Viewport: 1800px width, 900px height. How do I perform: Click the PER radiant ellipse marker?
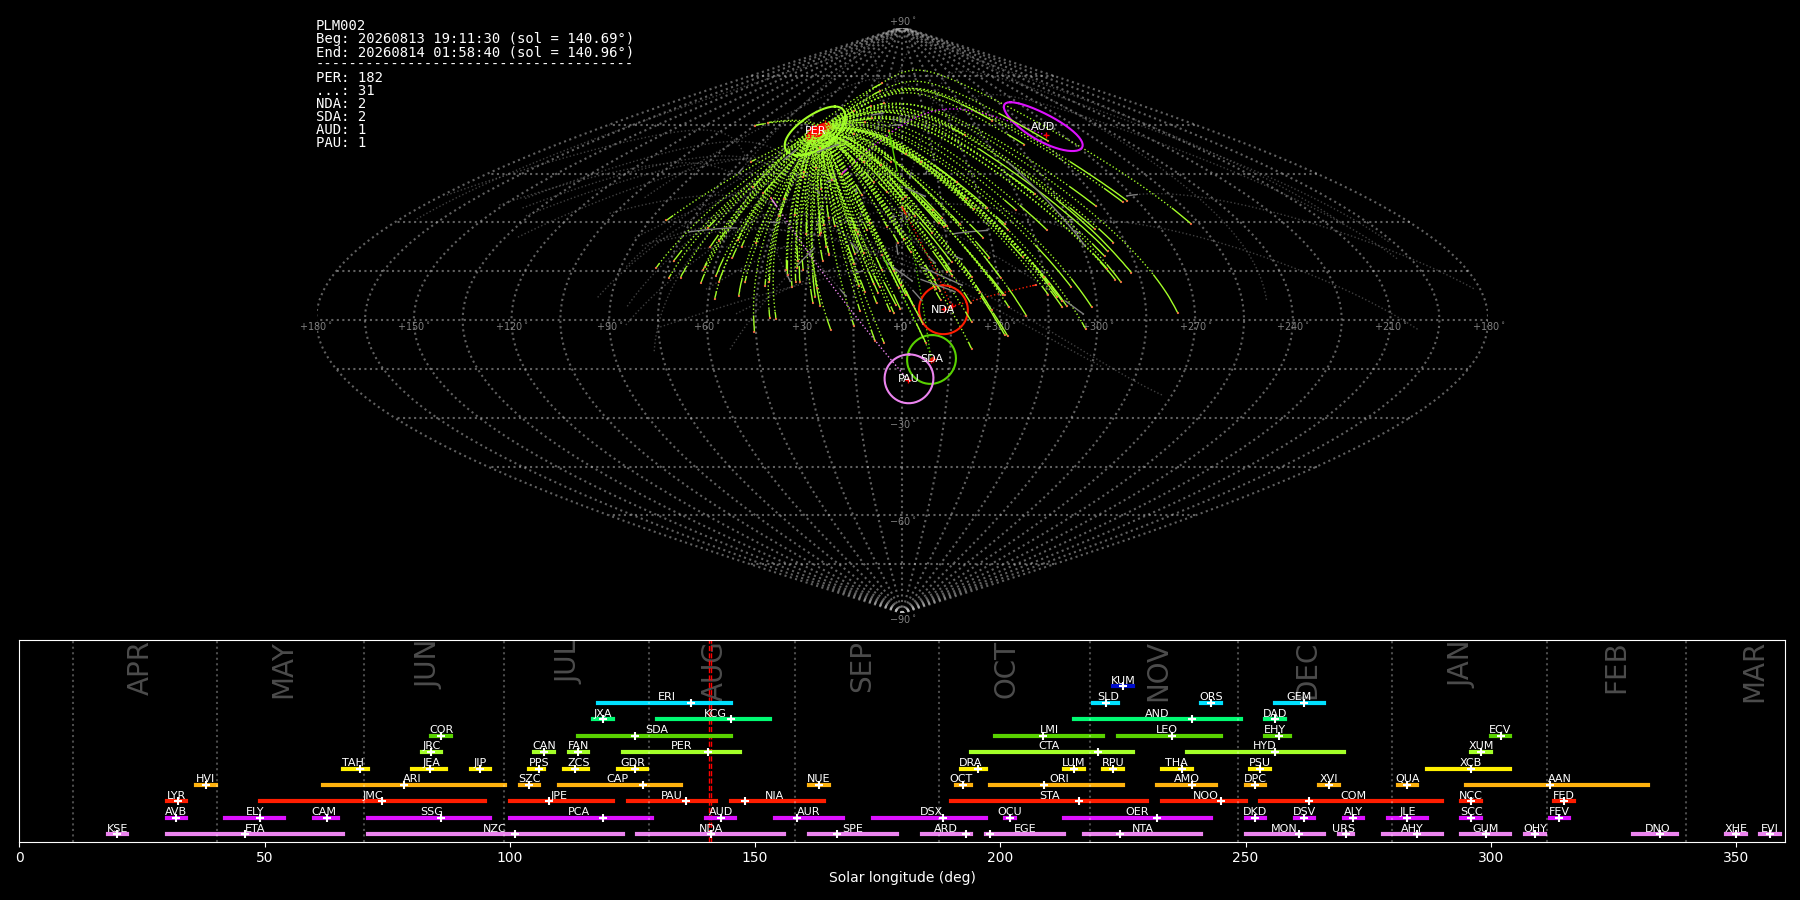pos(816,131)
